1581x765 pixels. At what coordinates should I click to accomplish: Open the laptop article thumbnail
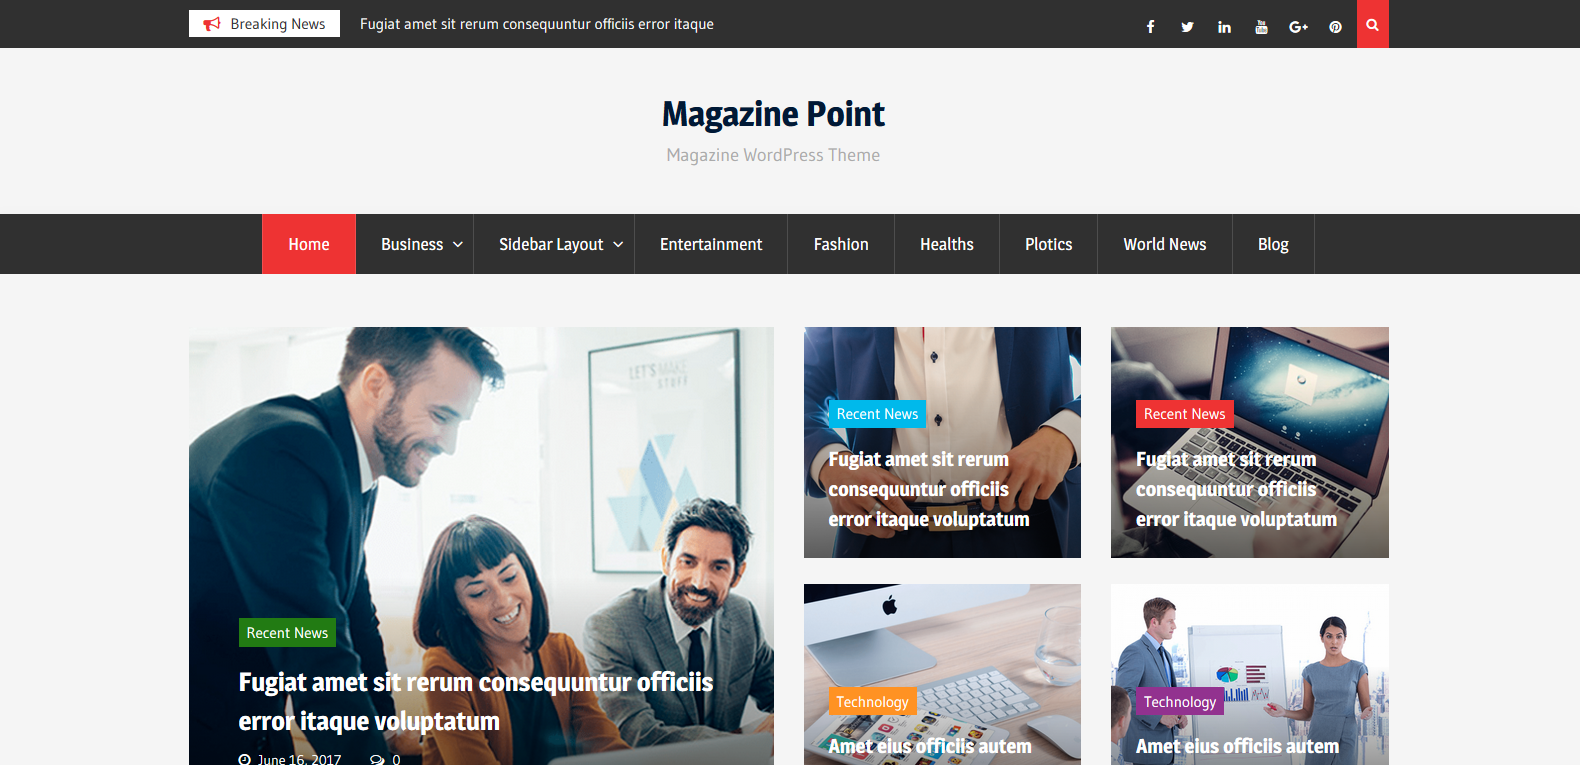pos(1250,442)
